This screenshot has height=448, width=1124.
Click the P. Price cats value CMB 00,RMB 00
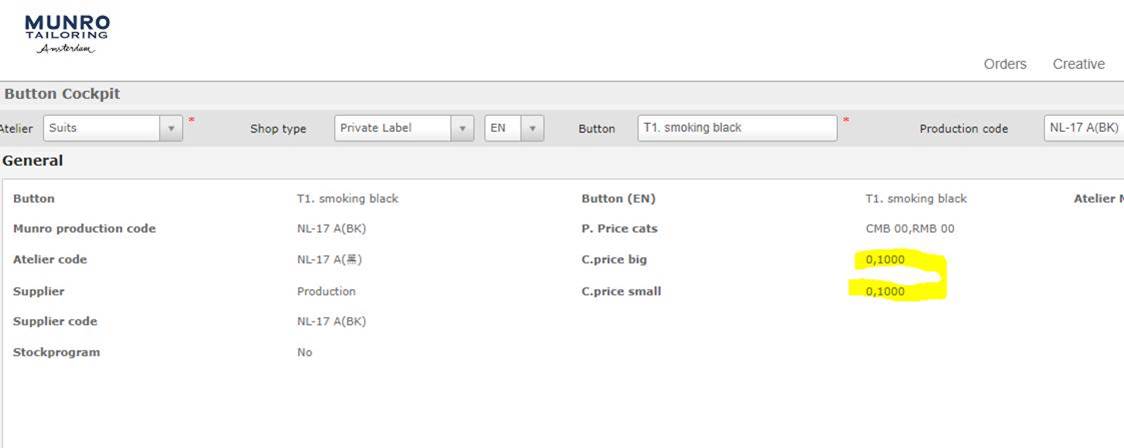[x=910, y=229]
